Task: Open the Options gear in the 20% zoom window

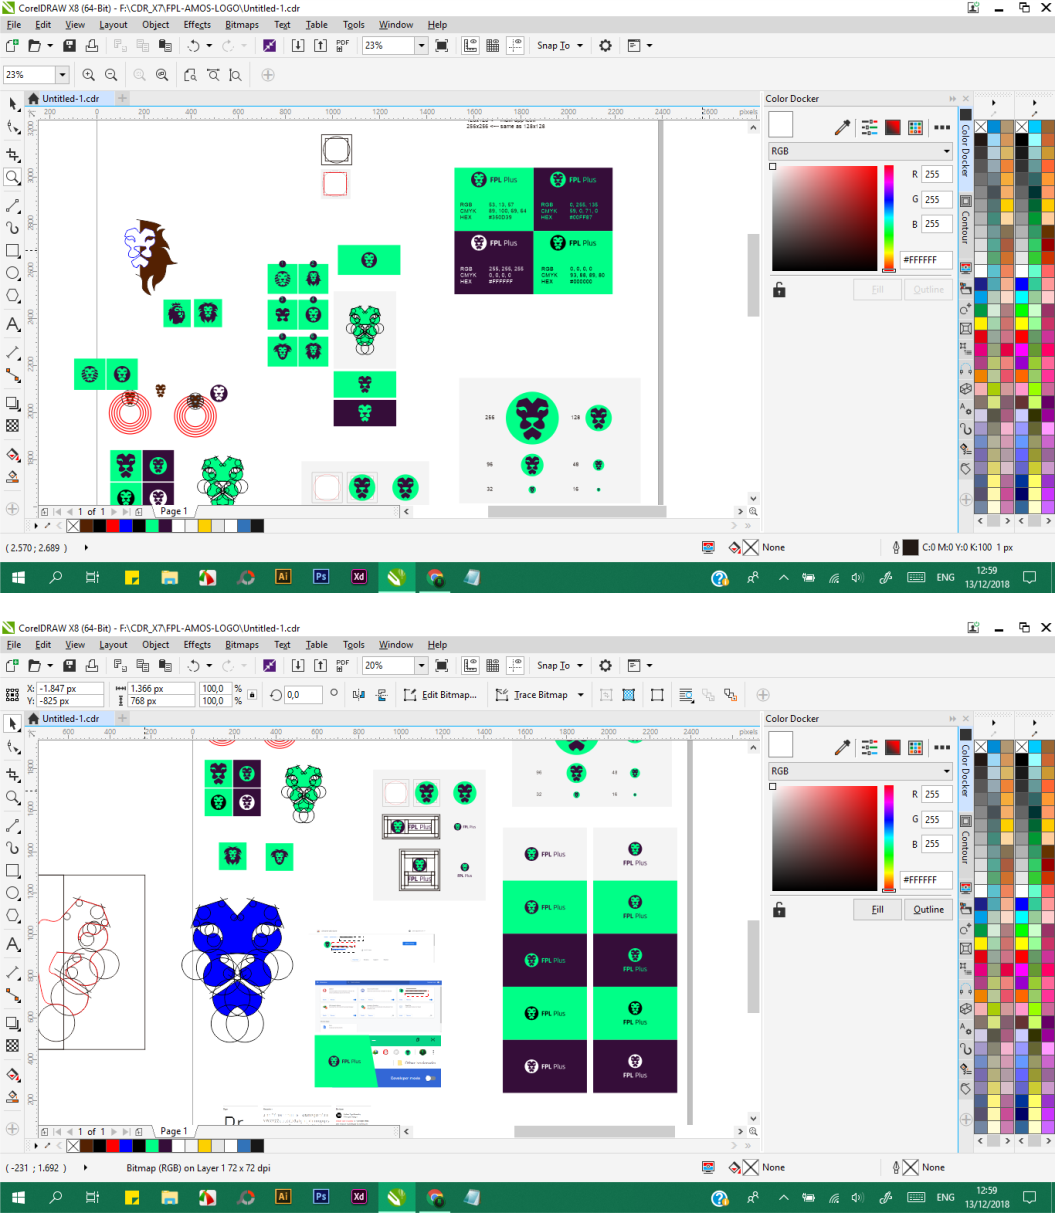Action: [605, 665]
